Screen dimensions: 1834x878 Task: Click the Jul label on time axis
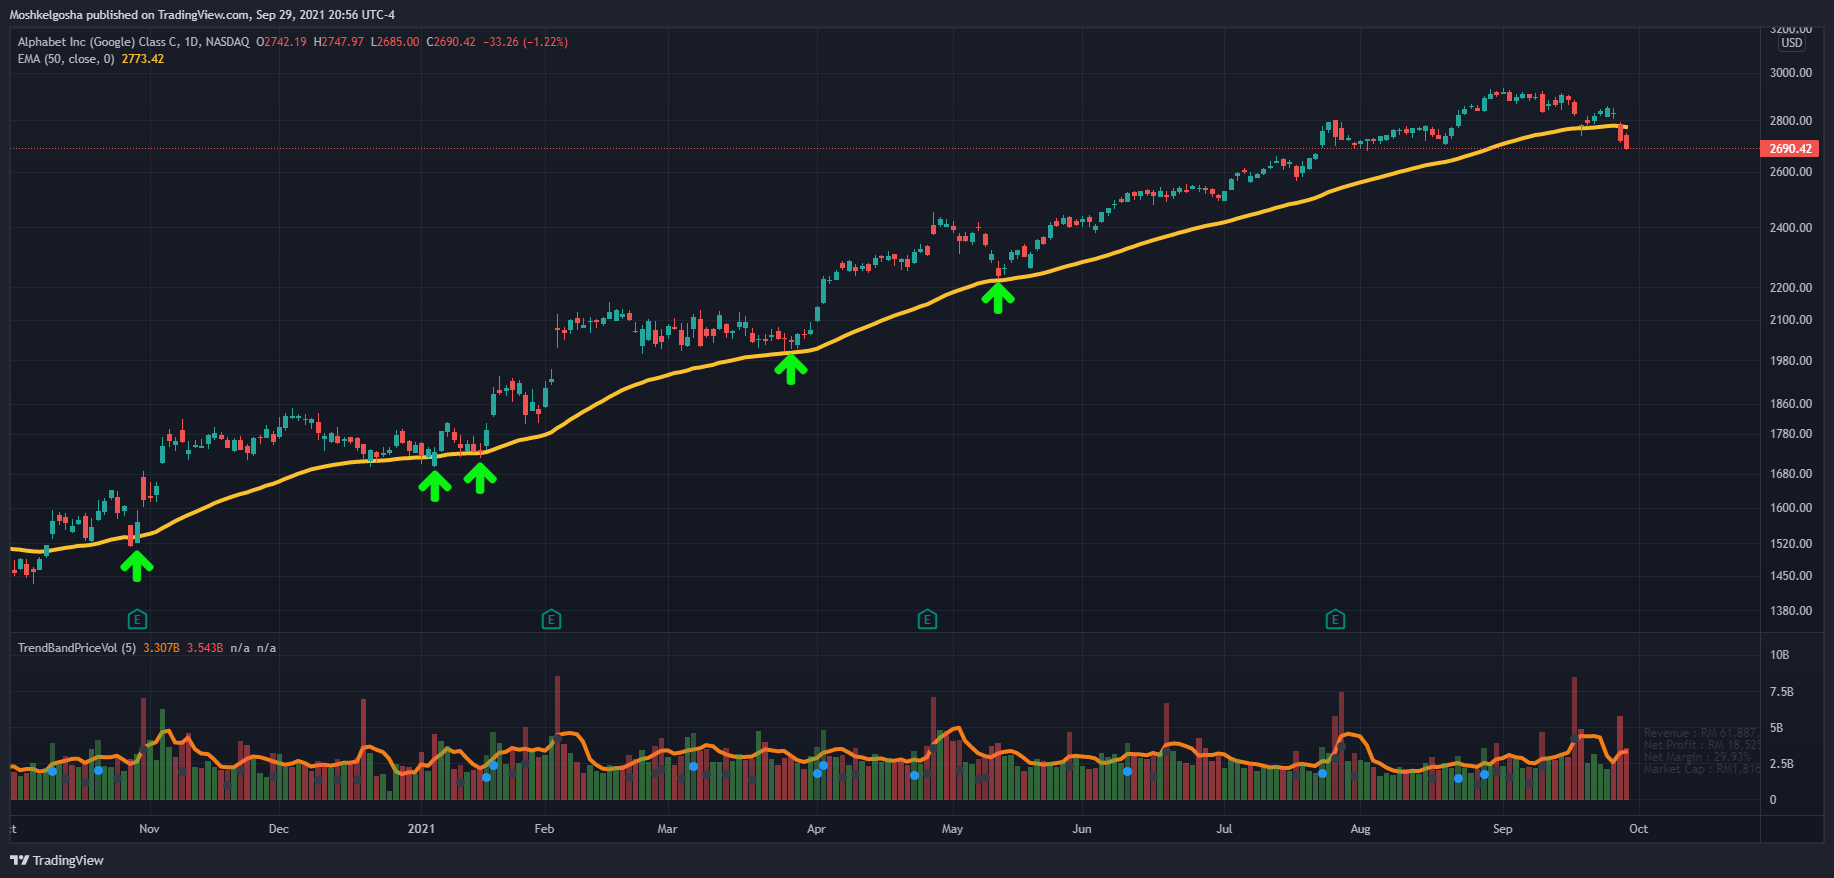click(1224, 829)
